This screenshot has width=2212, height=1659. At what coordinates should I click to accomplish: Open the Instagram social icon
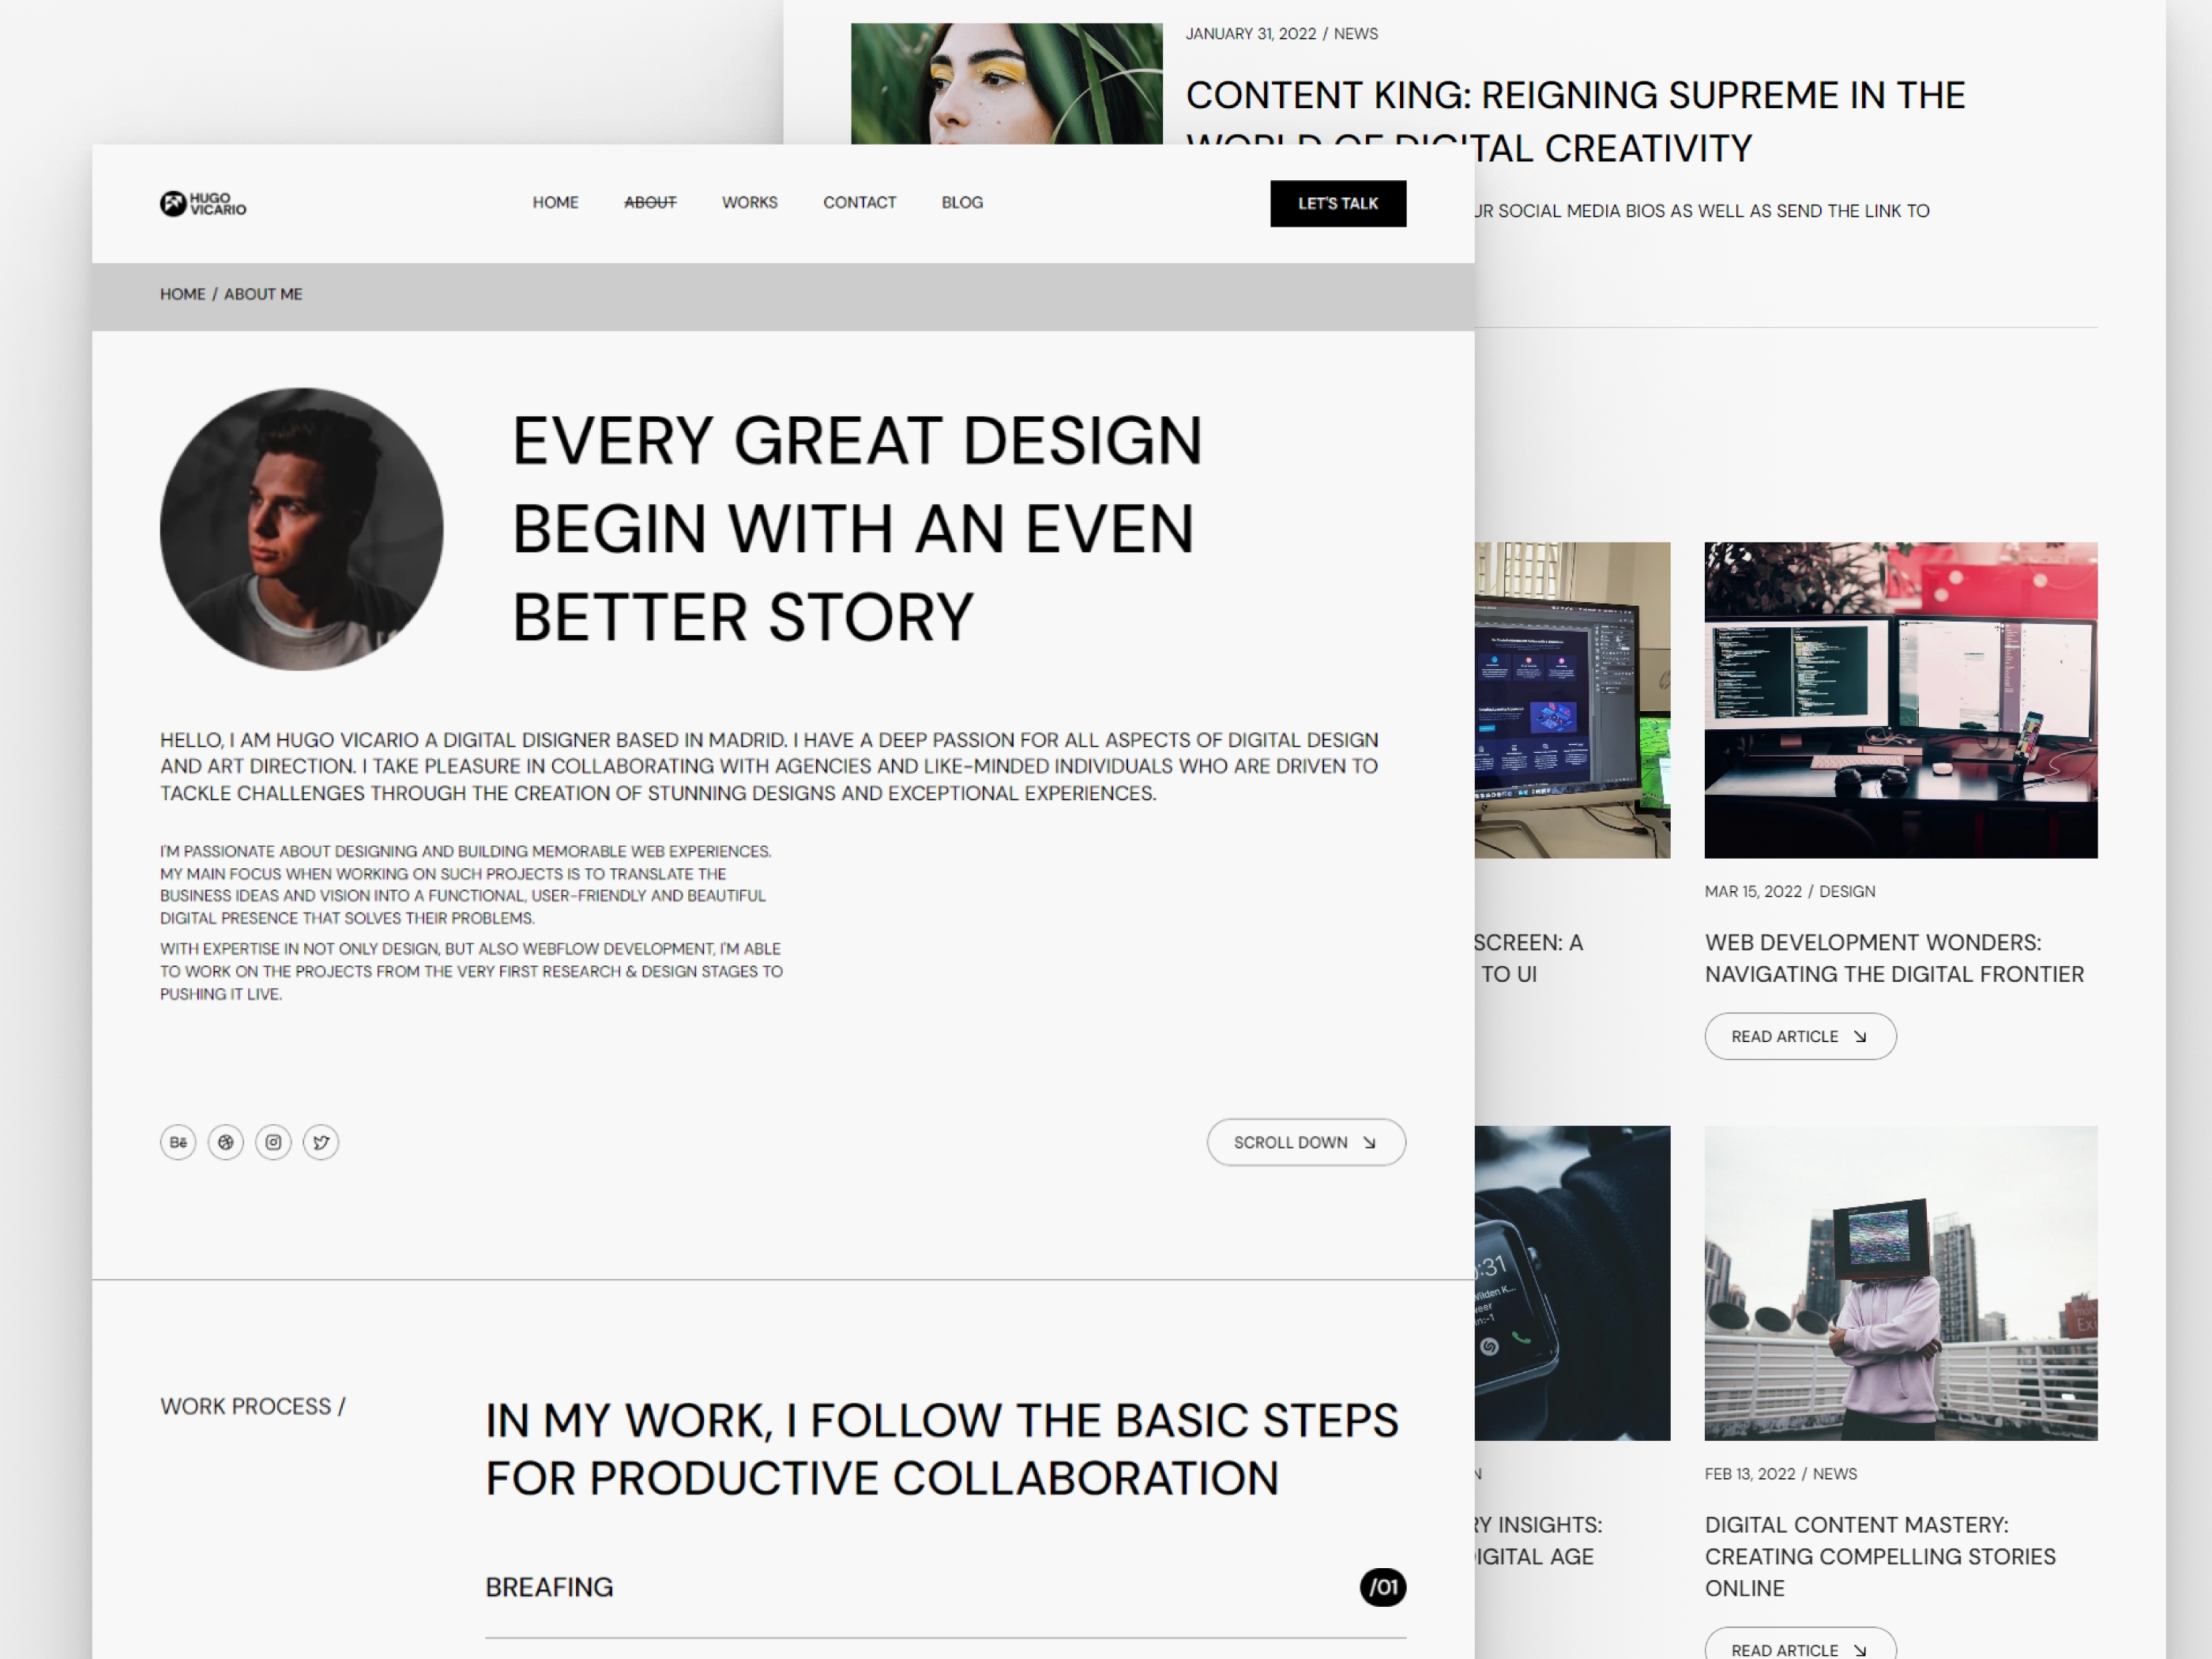[x=273, y=1142]
